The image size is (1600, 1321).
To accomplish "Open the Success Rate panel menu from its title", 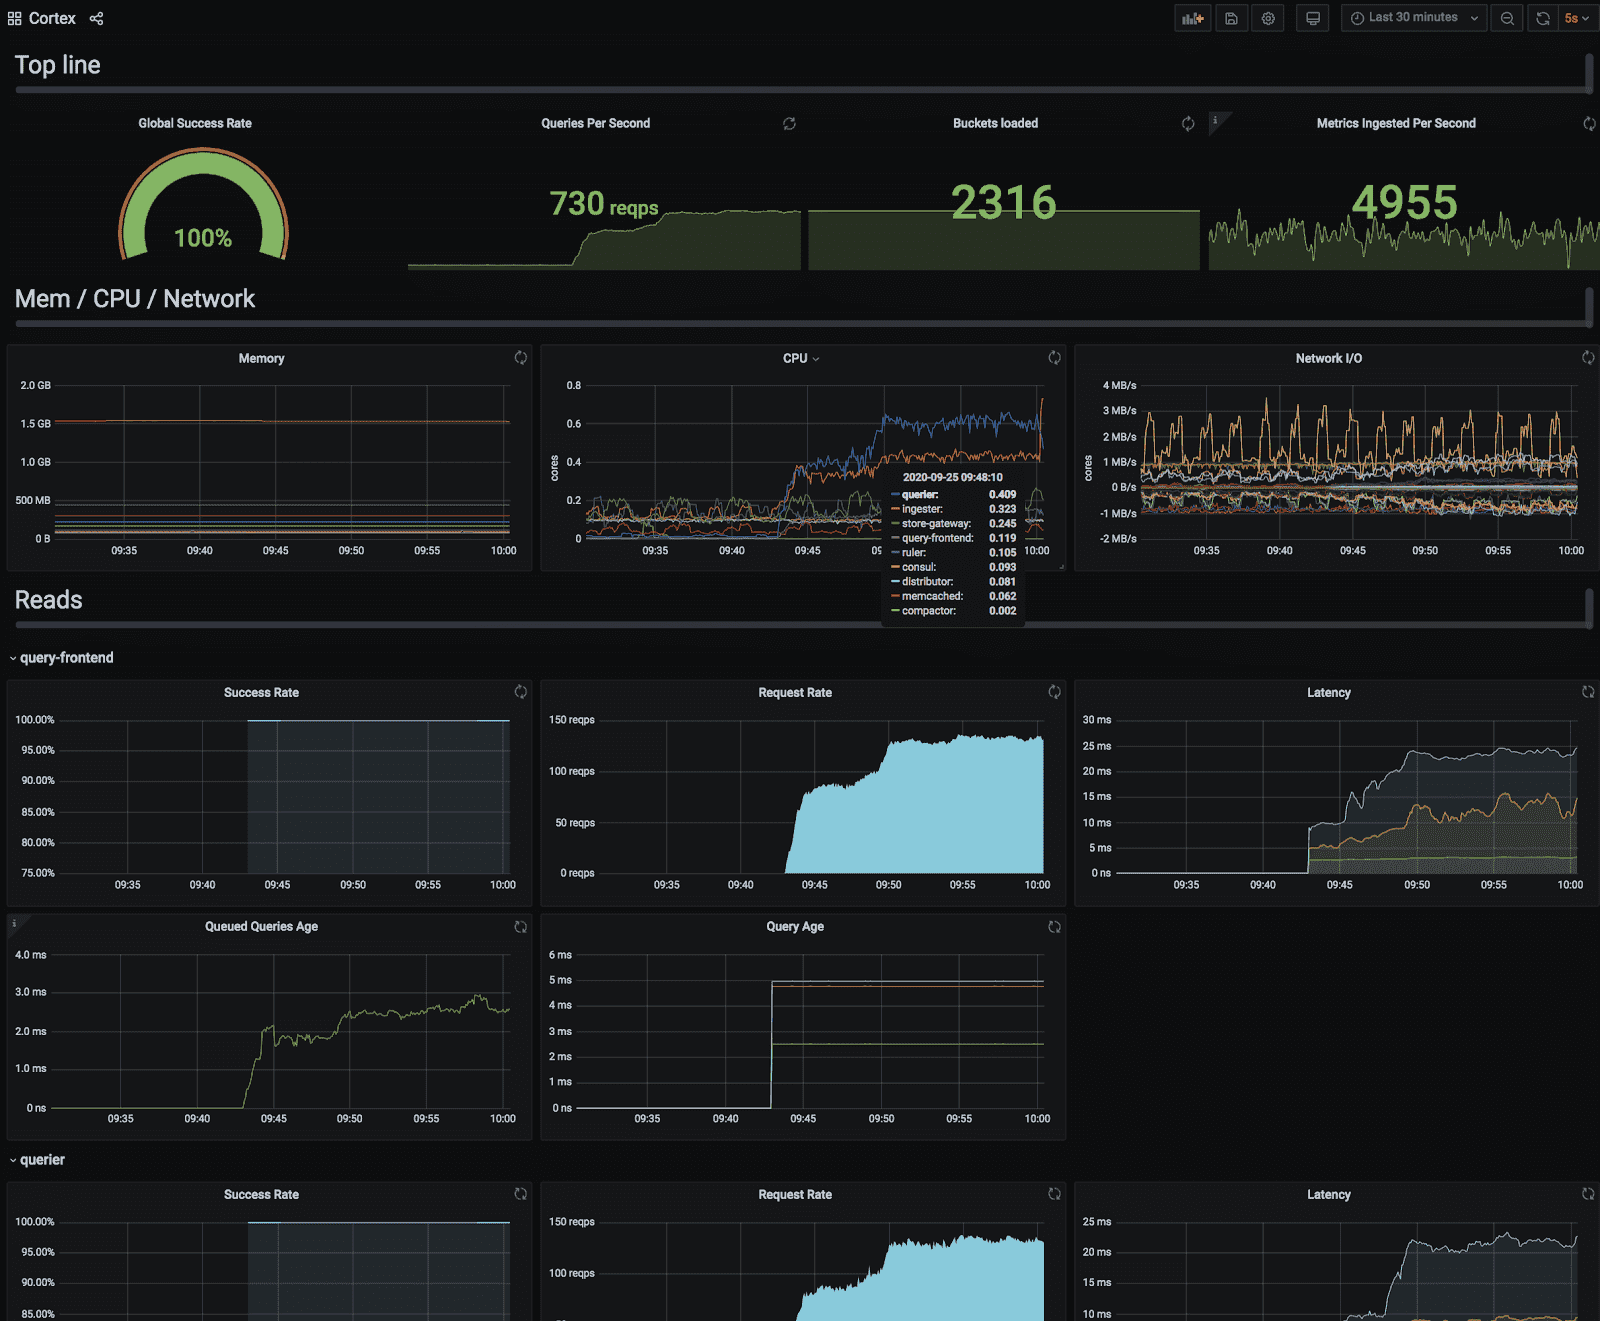I will [261, 692].
